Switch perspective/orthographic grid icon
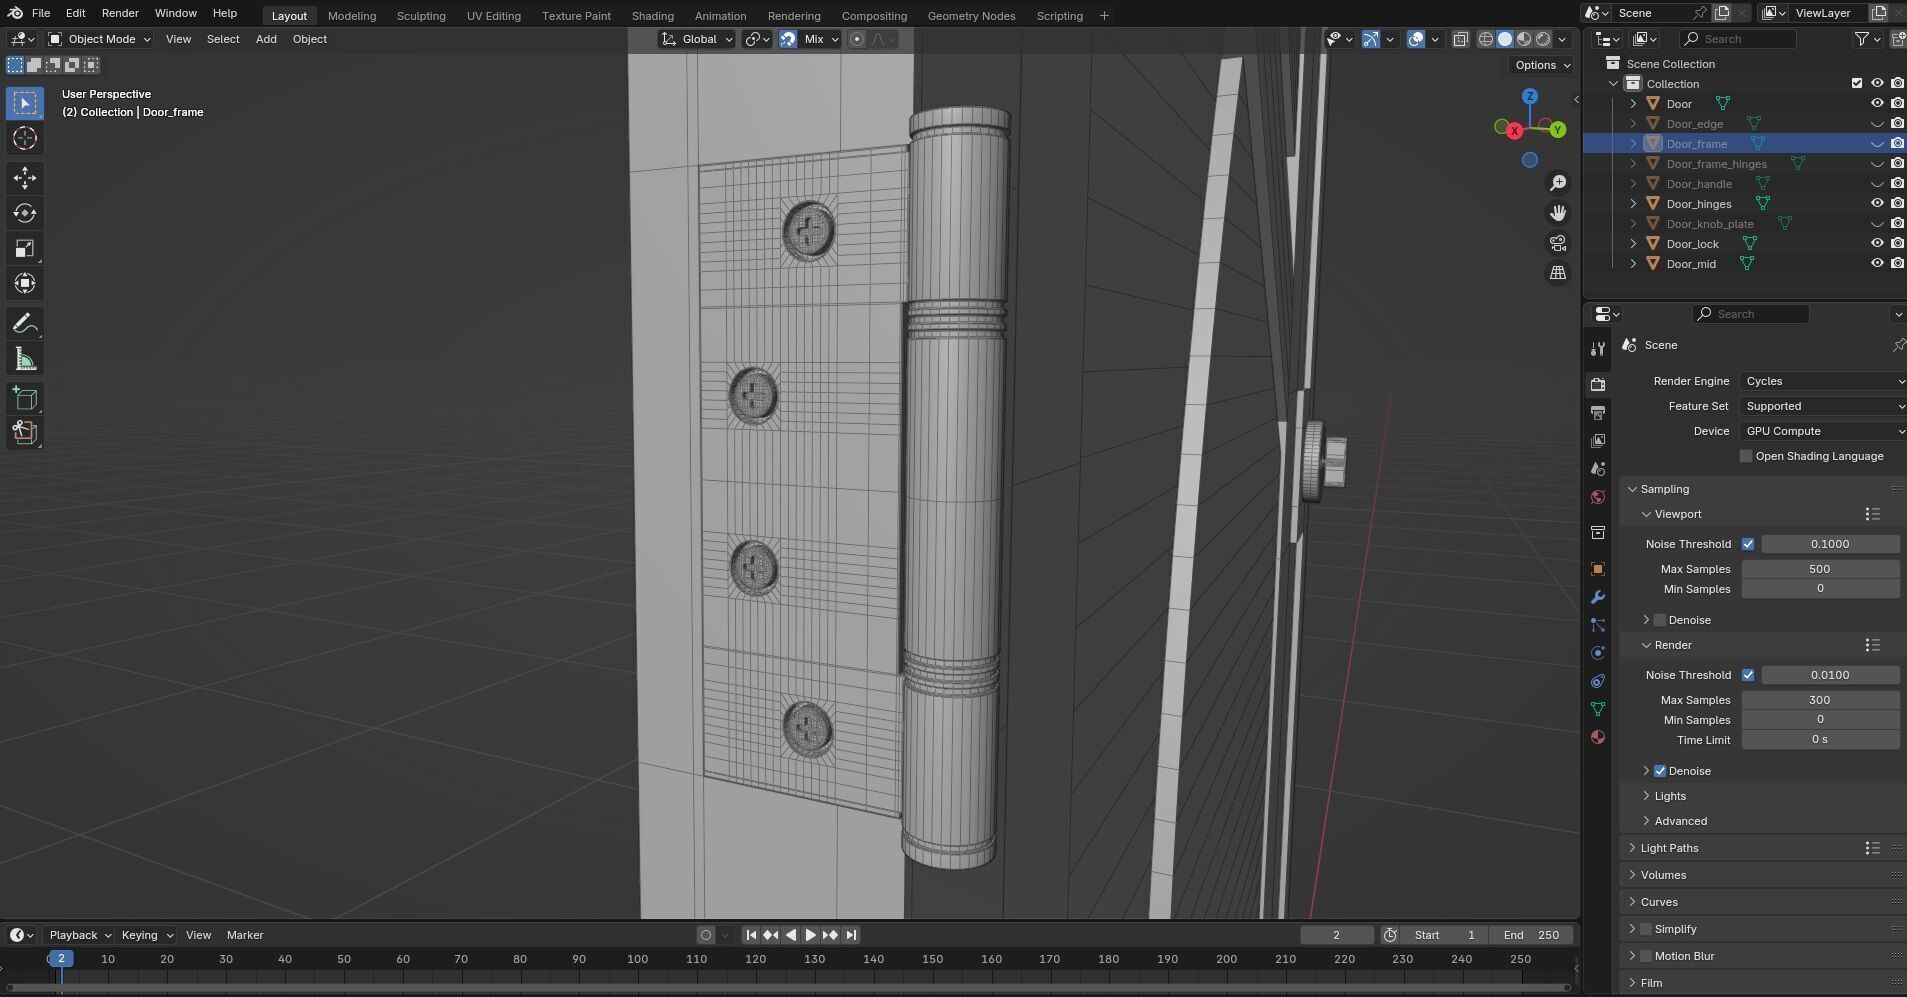 [x=1558, y=273]
